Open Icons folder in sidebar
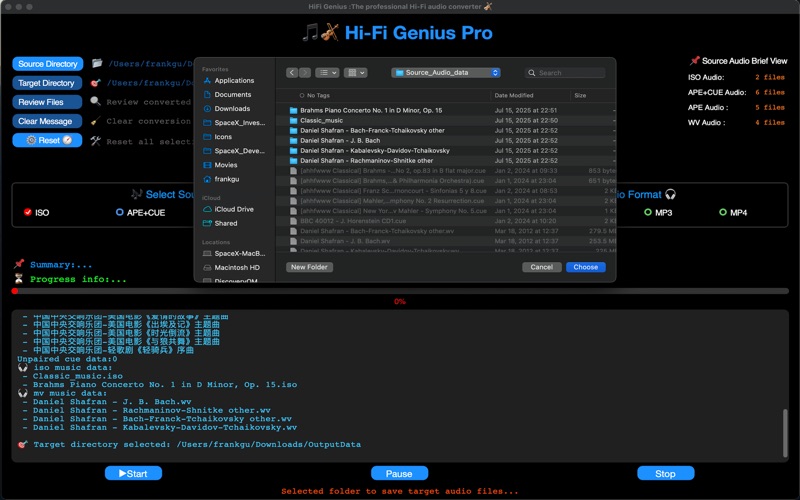Screen dimensions: 800x500 (223, 137)
